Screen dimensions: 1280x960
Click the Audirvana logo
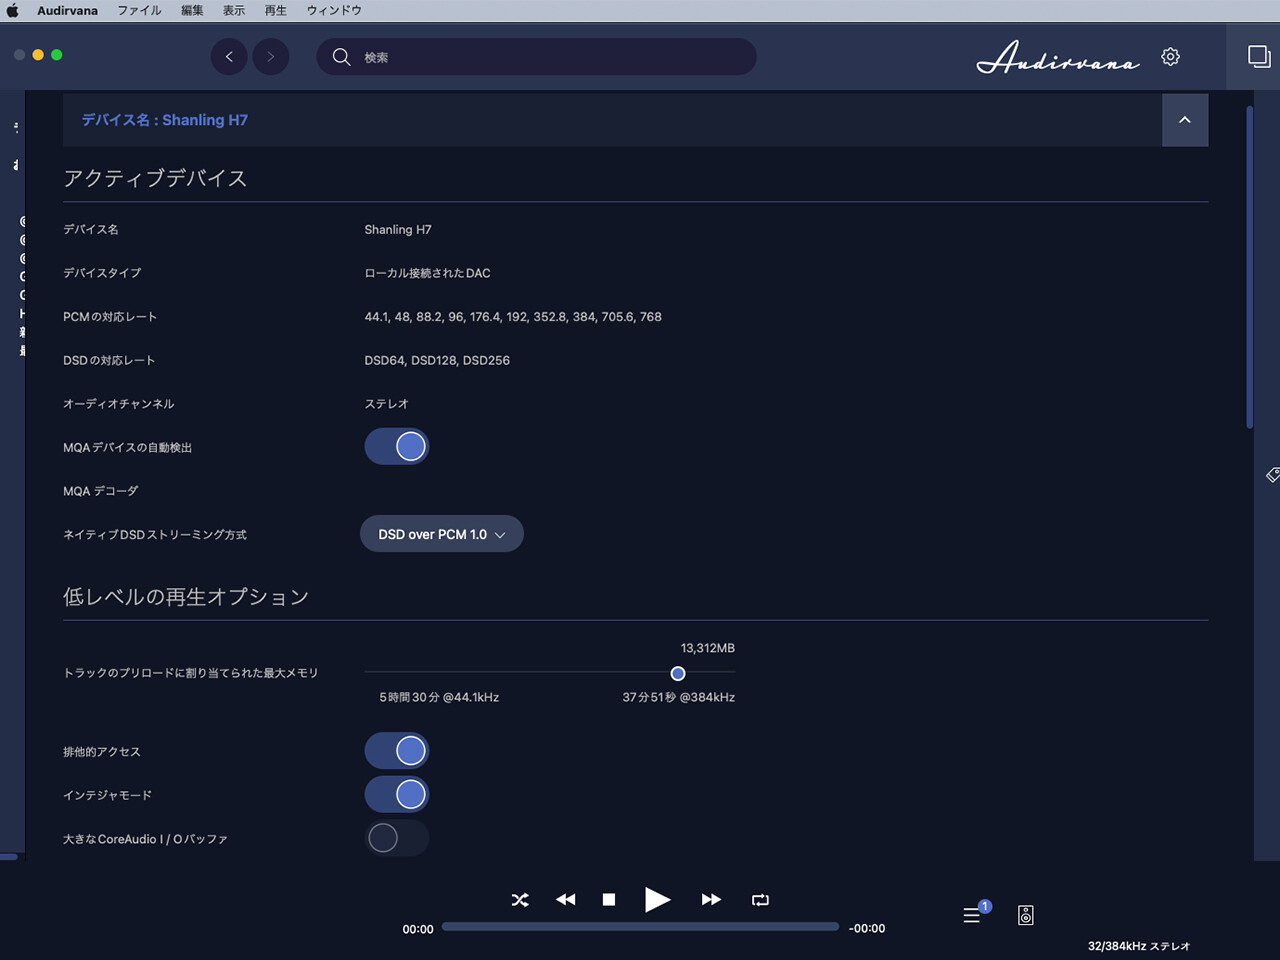click(1058, 57)
